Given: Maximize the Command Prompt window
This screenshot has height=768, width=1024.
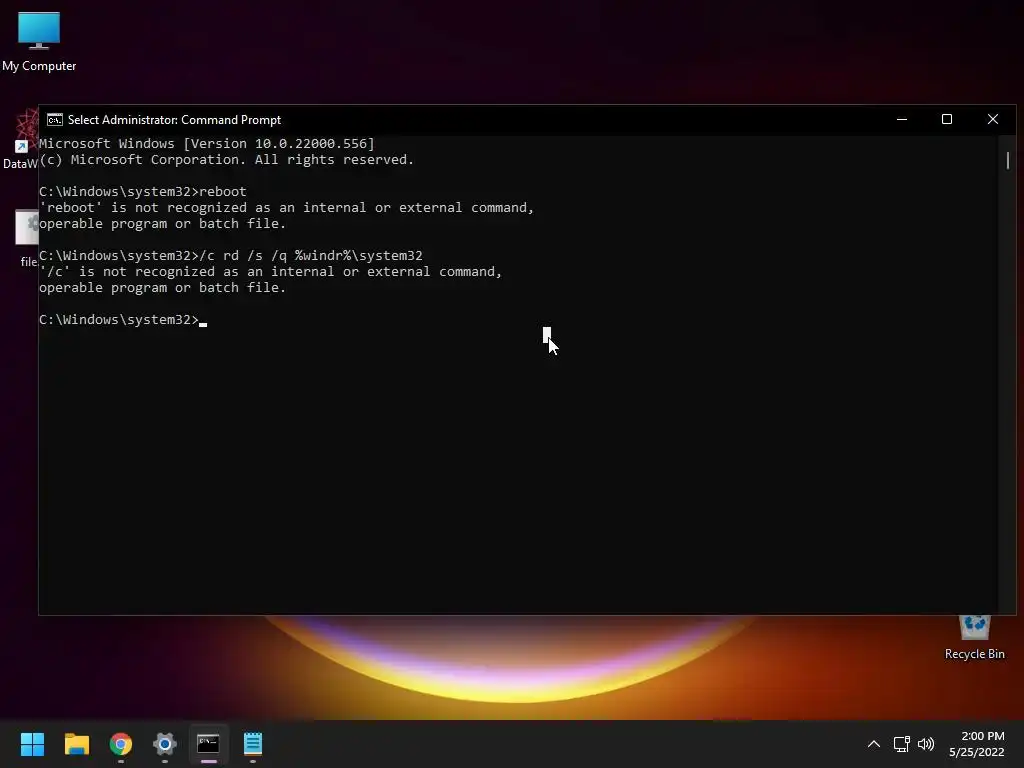Looking at the screenshot, I should pyautogui.click(x=947, y=120).
